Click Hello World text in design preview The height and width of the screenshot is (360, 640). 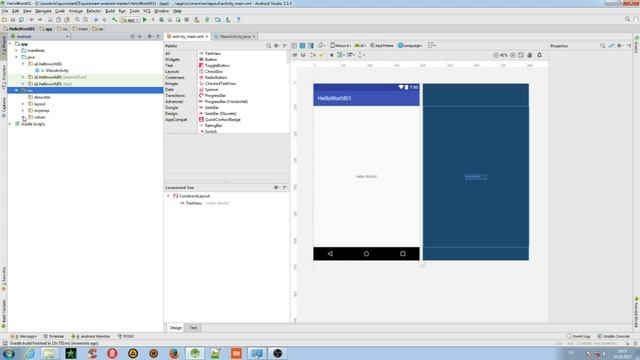[366, 176]
